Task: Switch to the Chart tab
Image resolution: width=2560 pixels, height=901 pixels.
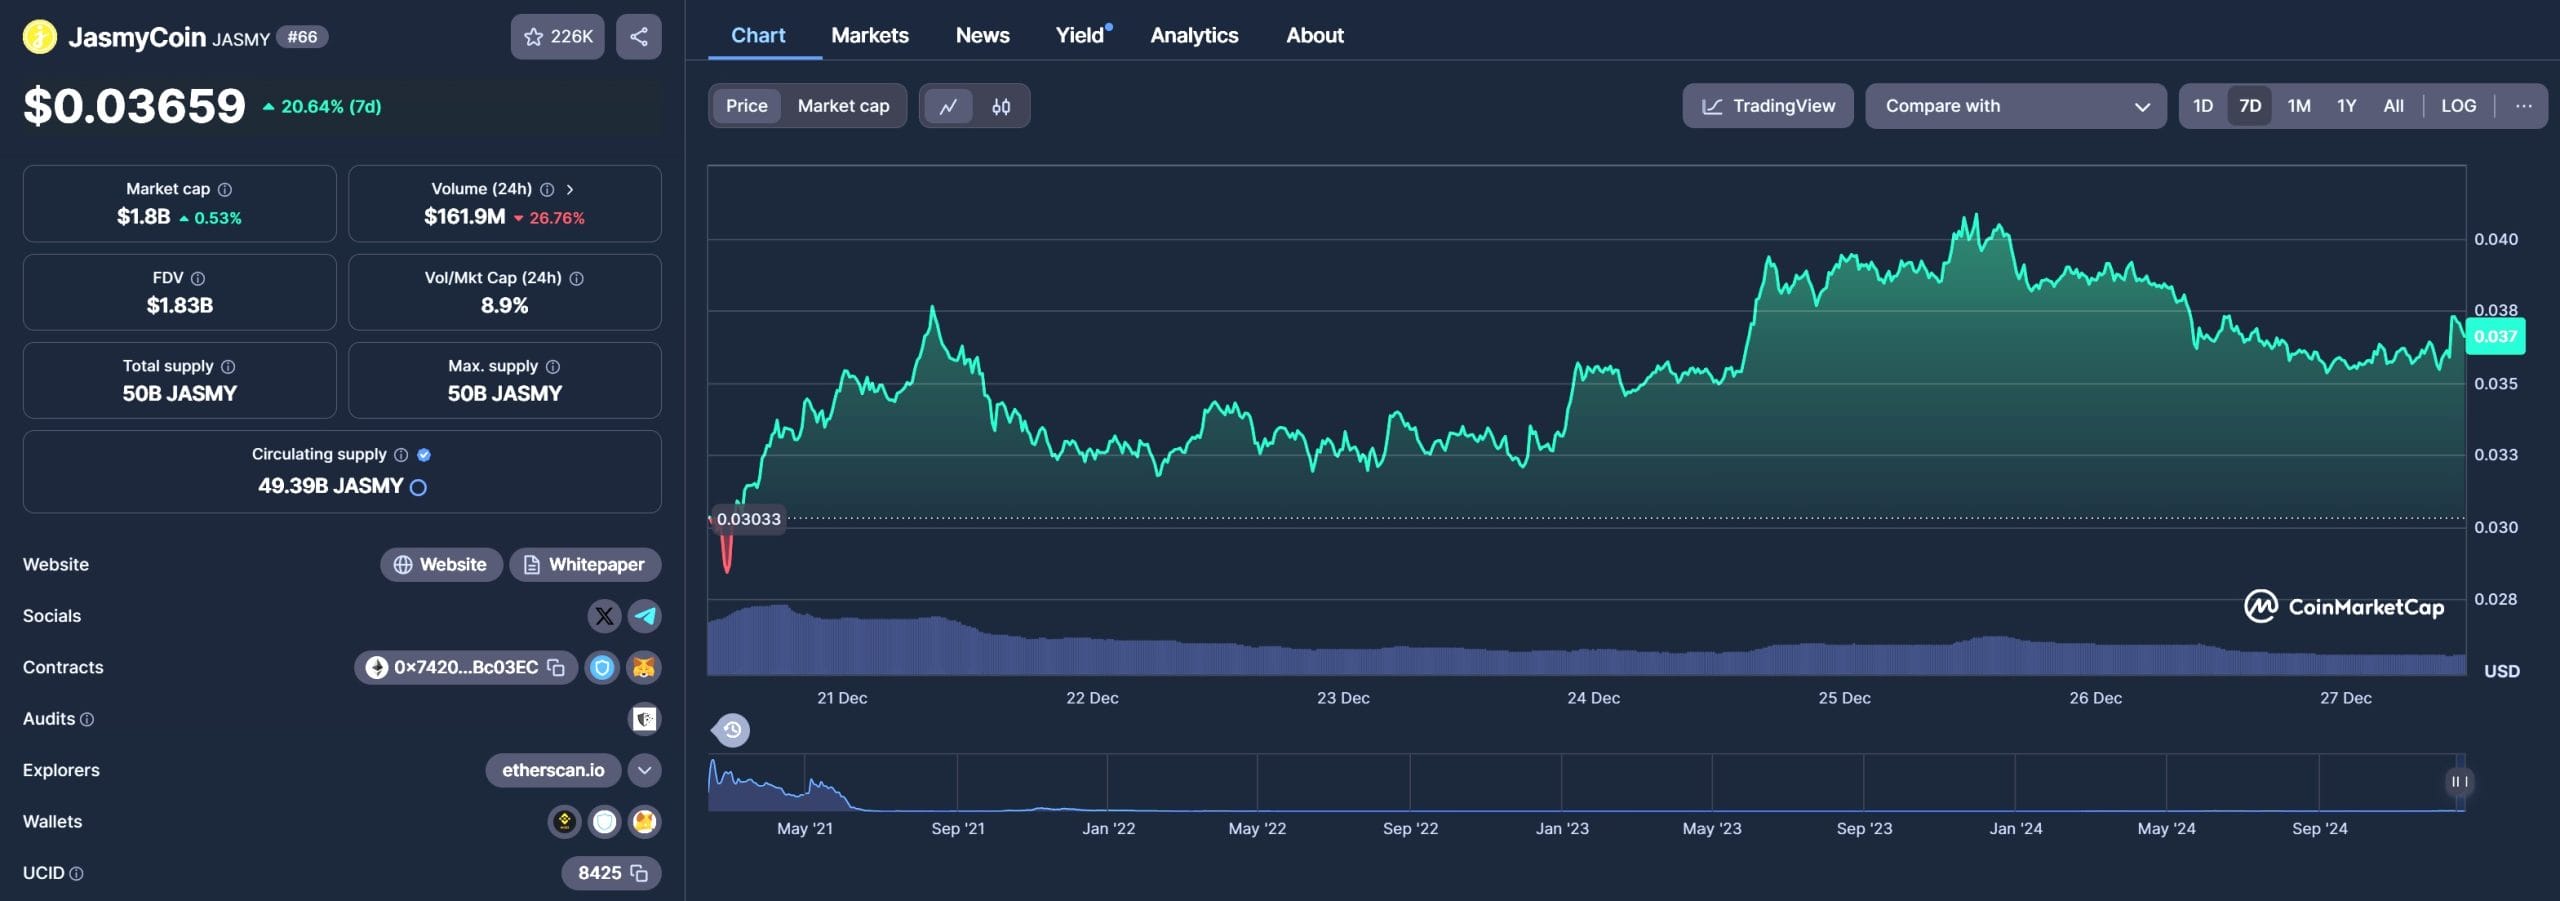Action: click(758, 36)
